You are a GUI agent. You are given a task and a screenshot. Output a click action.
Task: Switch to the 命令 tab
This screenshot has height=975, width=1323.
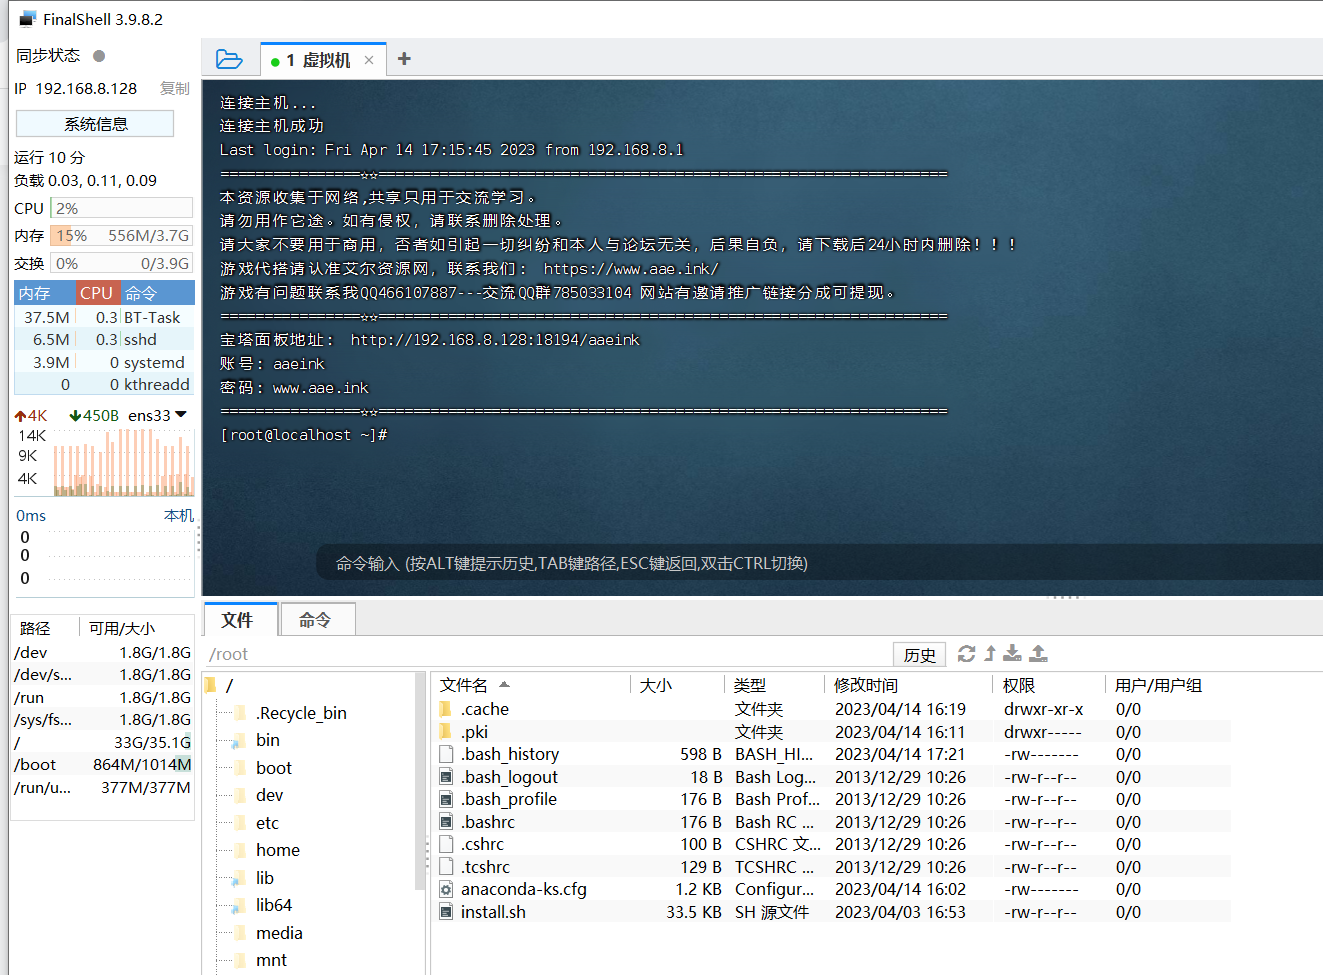[317, 619]
